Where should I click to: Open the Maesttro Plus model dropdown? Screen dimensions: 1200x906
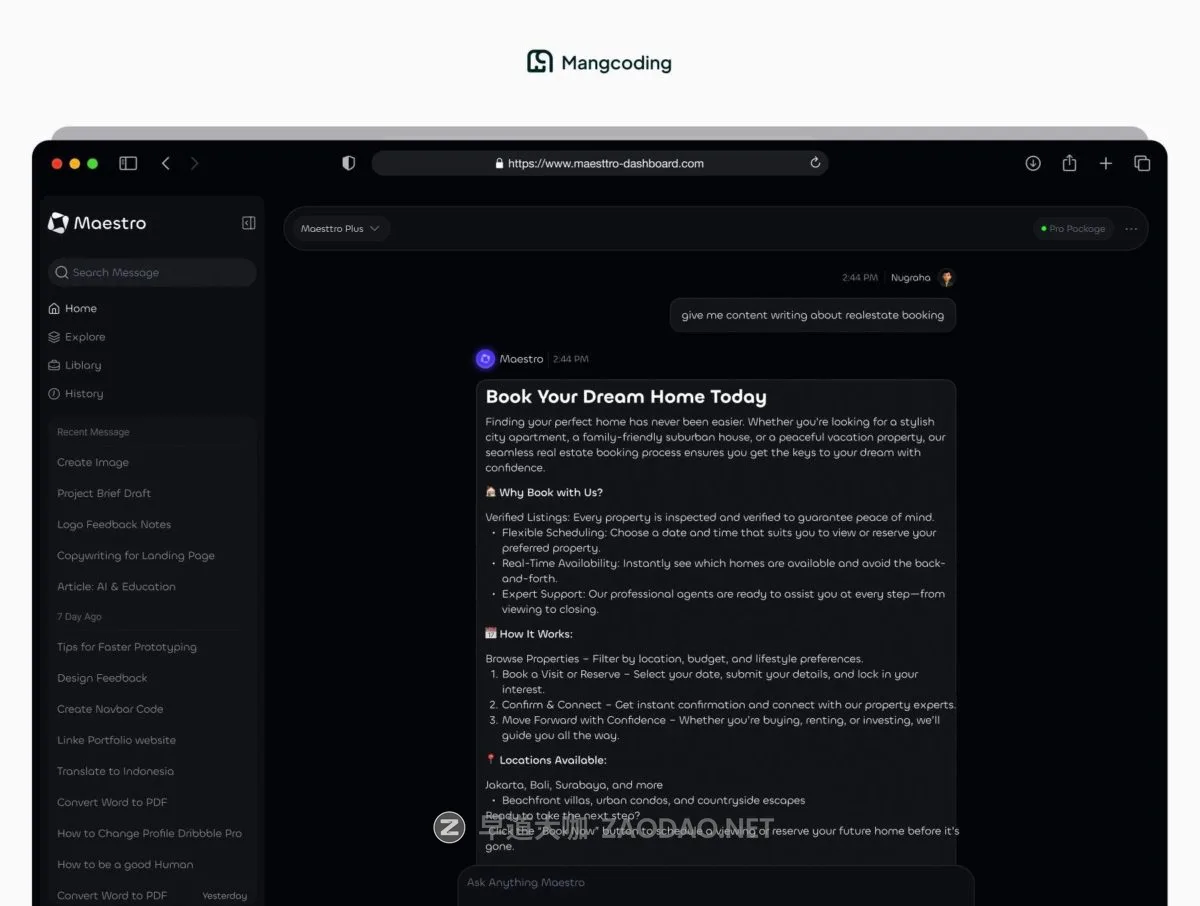click(340, 229)
